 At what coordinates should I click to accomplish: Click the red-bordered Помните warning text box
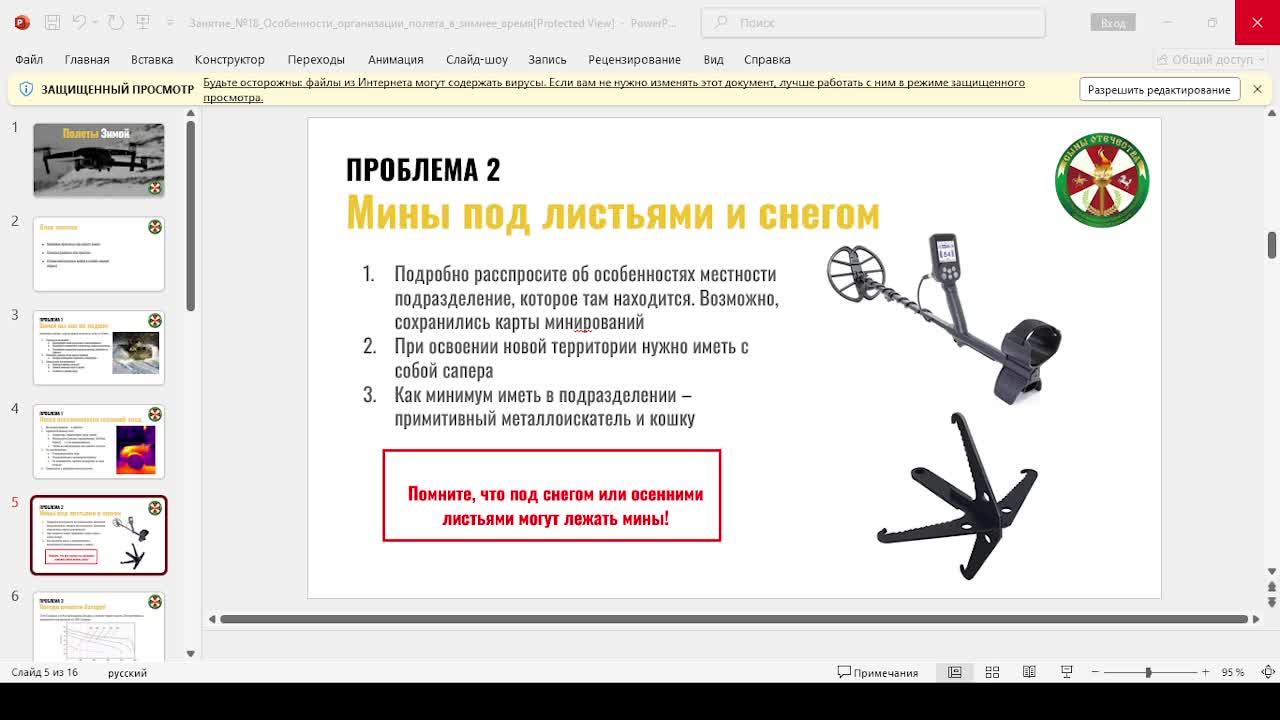click(552, 496)
